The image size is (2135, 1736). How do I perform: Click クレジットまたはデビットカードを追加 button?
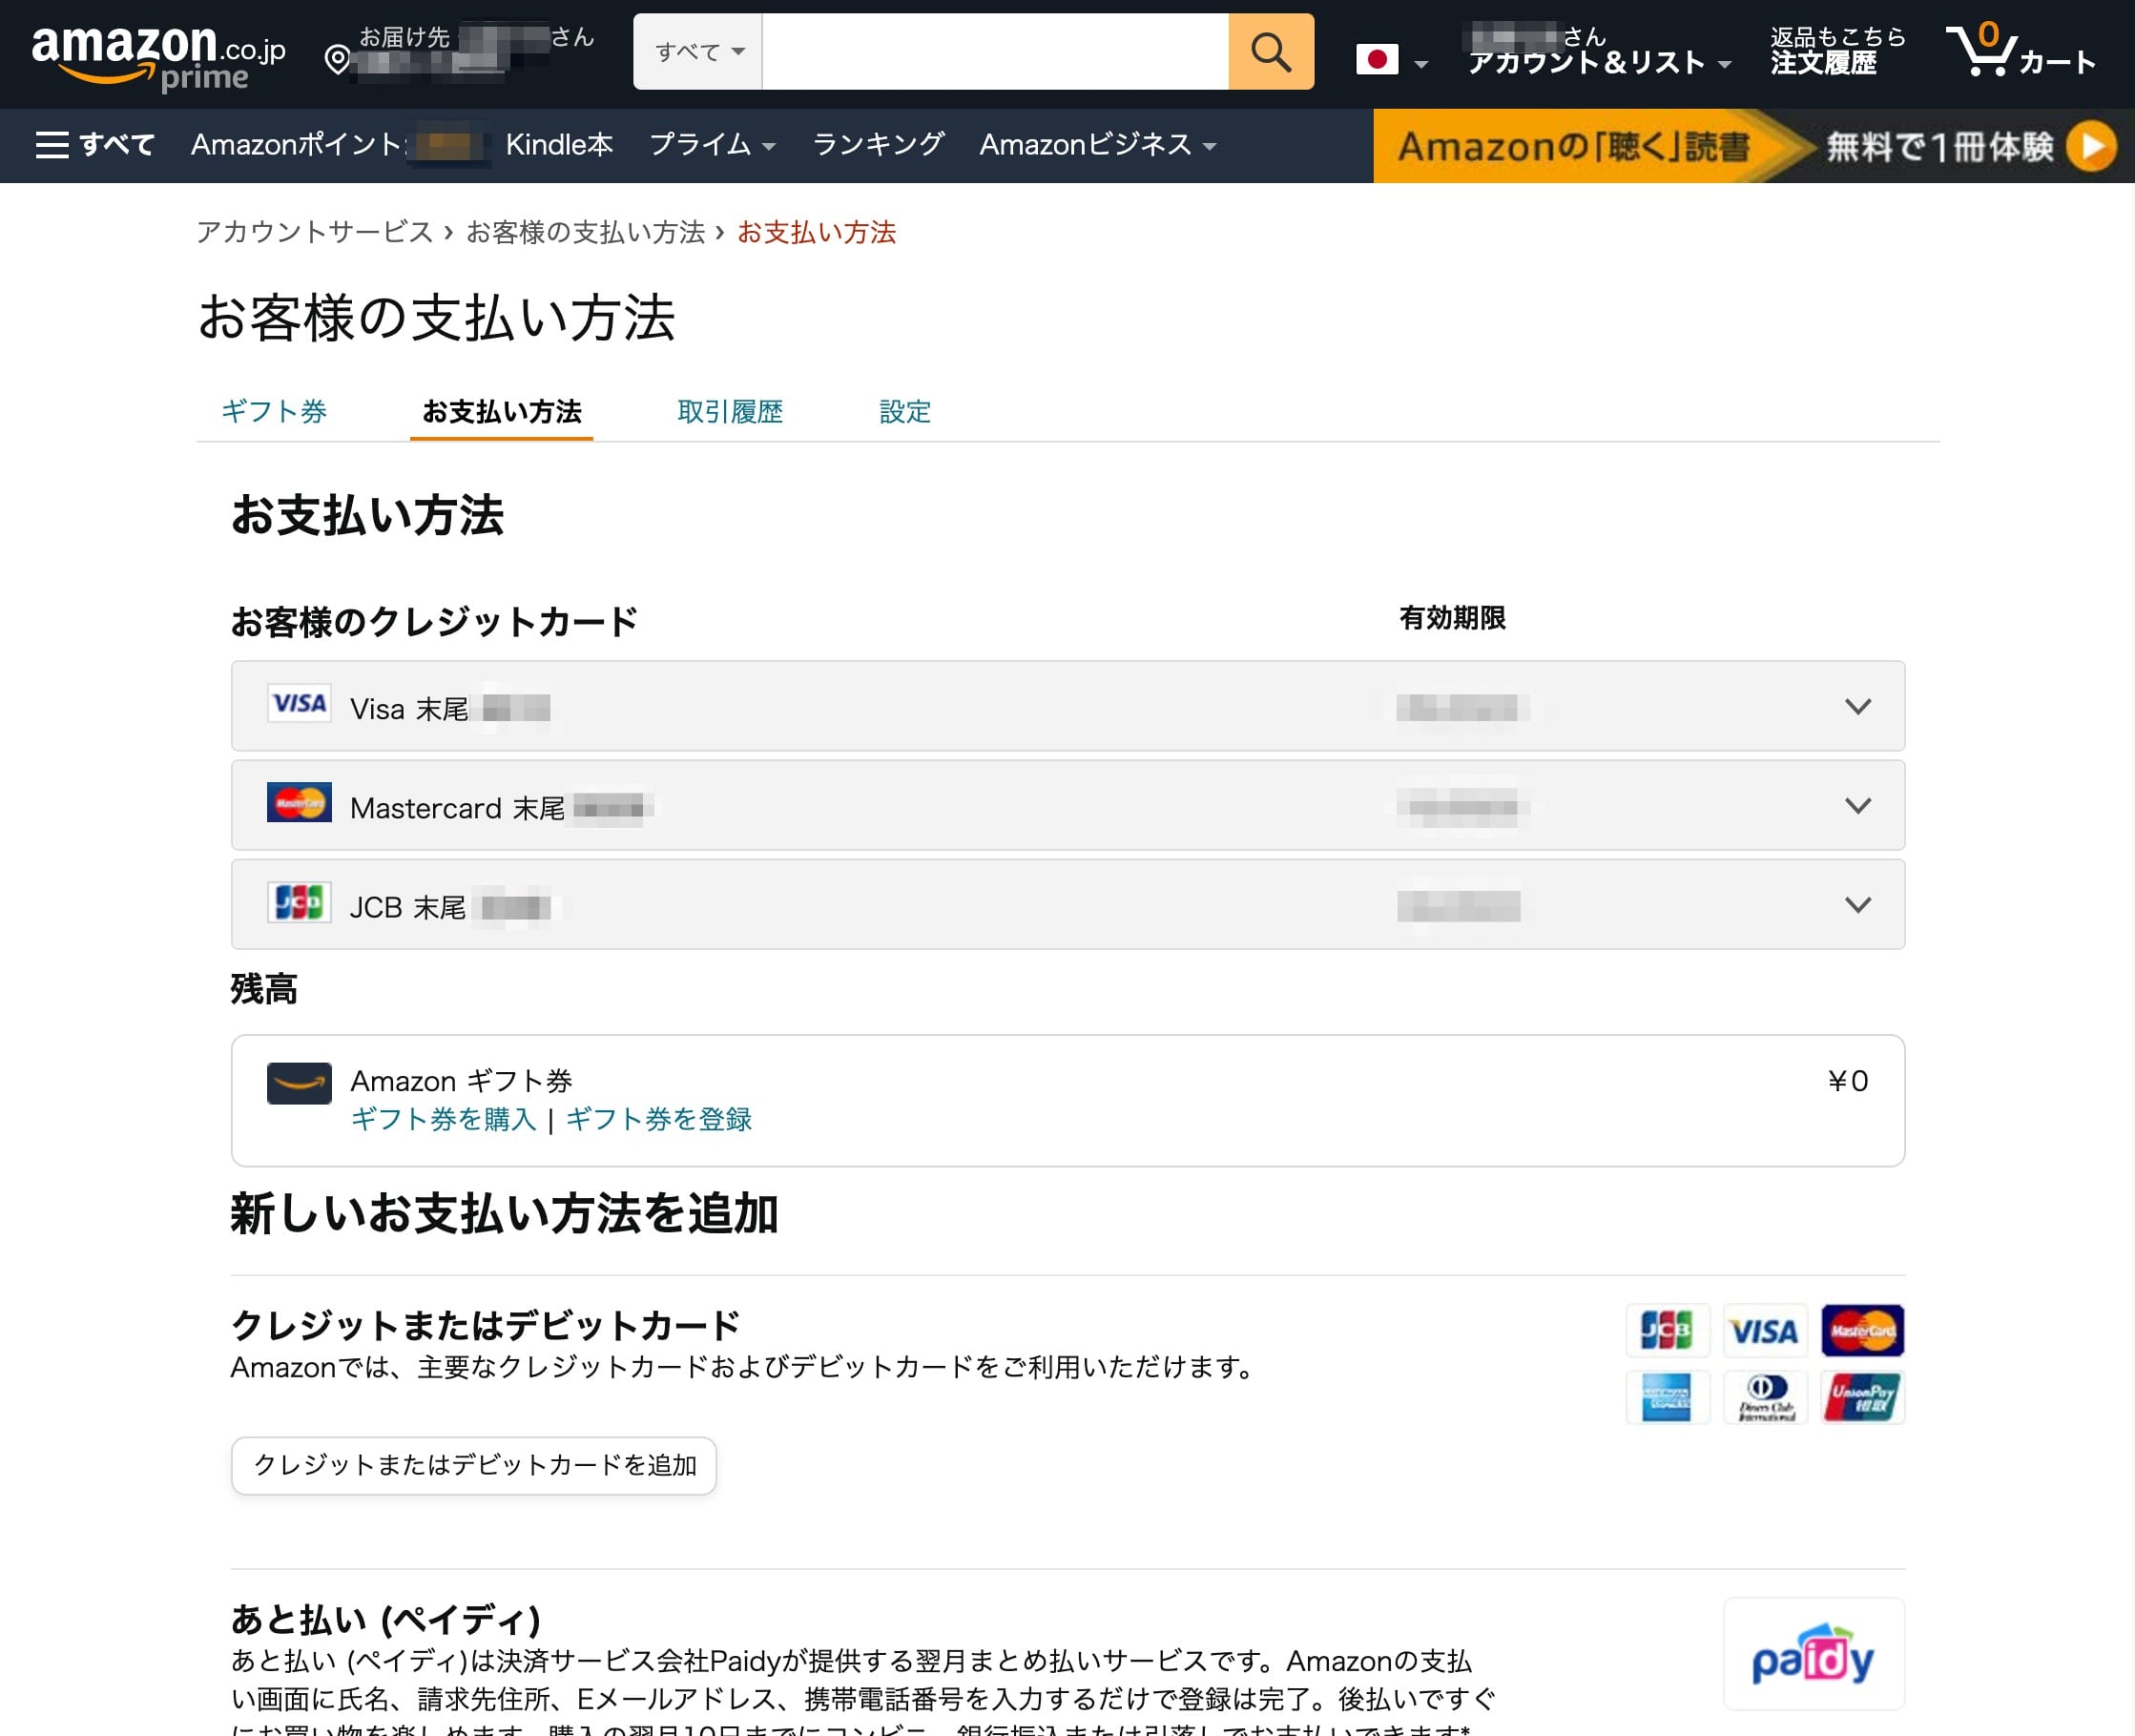tap(474, 1465)
